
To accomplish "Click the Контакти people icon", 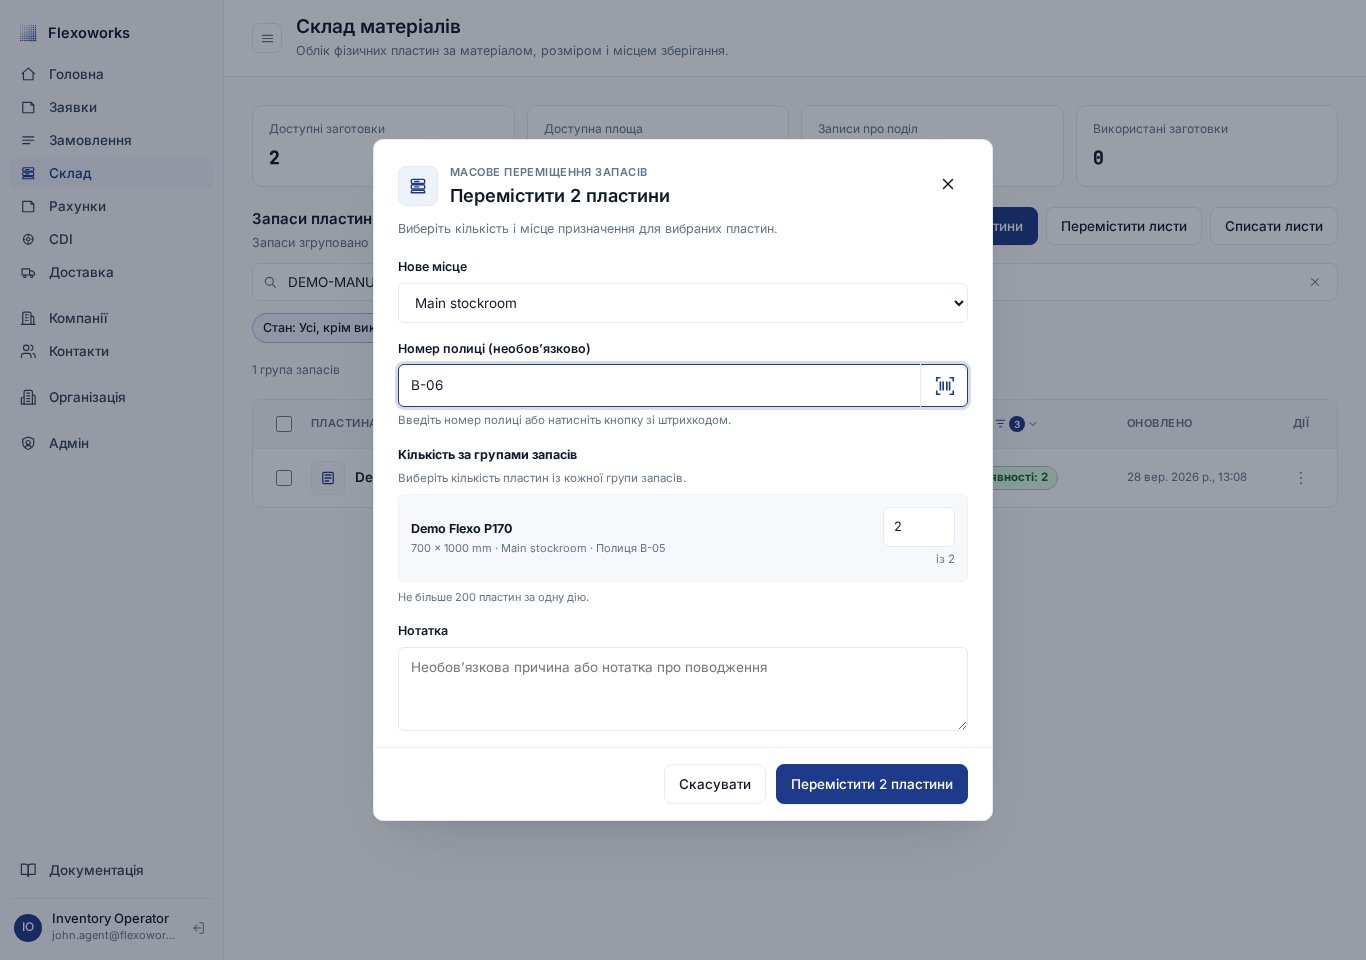I will point(28,351).
